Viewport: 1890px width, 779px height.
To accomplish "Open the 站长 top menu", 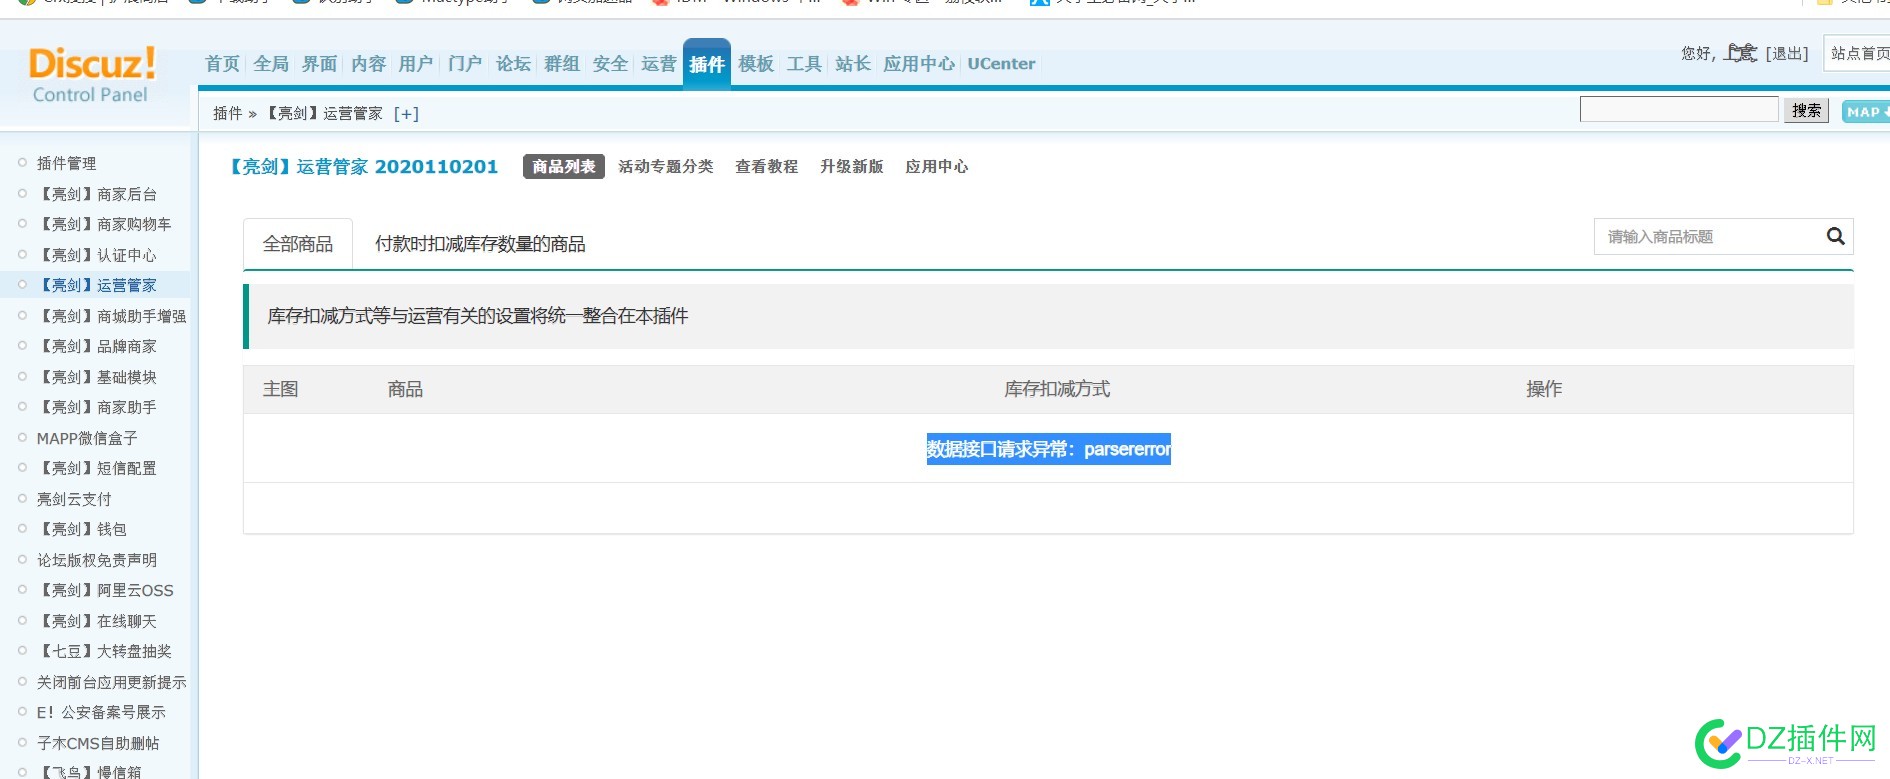I will (853, 64).
